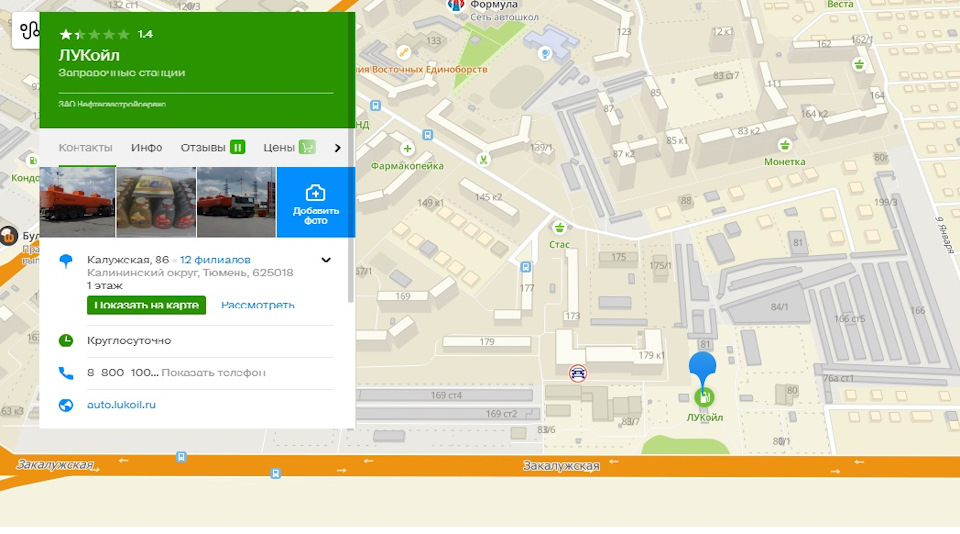Image resolution: width=960 pixels, height=534 pixels.
Task: Click the Монетка label on map
Action: [785, 162]
